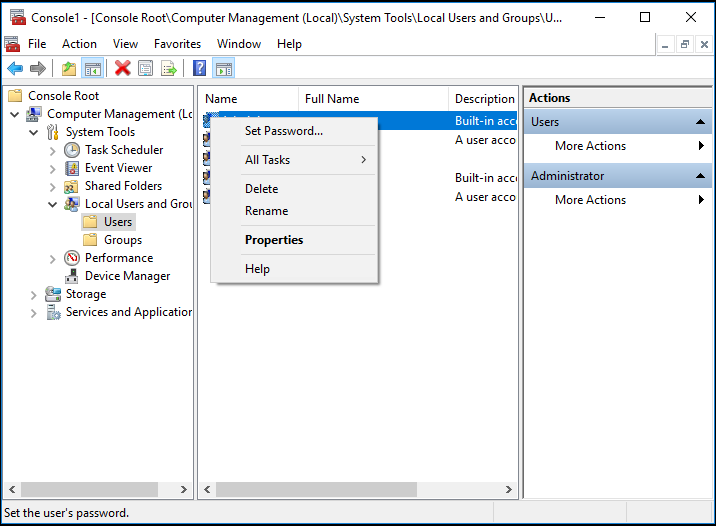716x526 pixels.
Task: Choose Set Password from context menu
Action: point(284,131)
